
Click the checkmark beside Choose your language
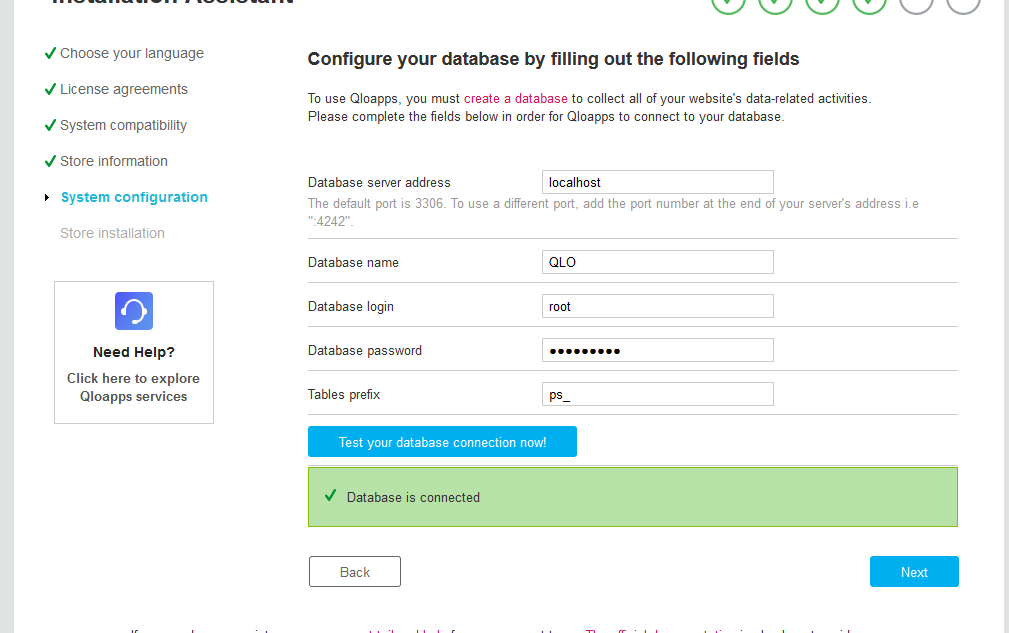50,54
